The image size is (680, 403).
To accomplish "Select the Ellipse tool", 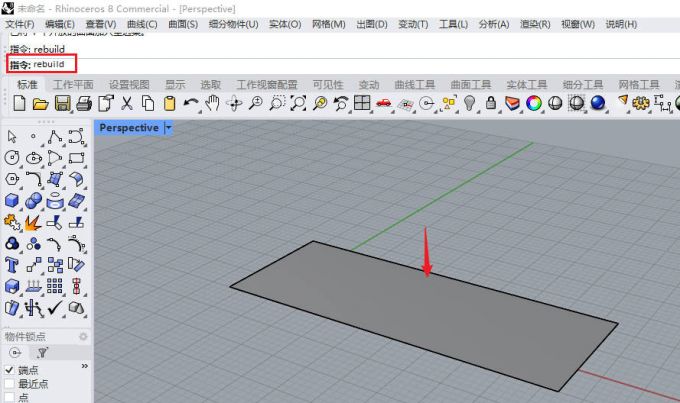I will (33, 158).
